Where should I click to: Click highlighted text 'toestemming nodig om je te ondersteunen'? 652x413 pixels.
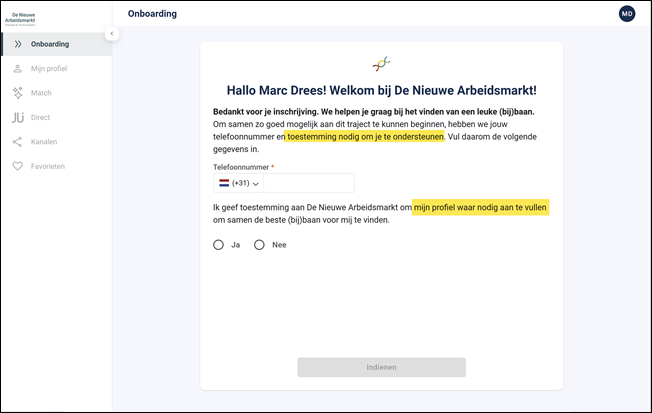(364, 136)
